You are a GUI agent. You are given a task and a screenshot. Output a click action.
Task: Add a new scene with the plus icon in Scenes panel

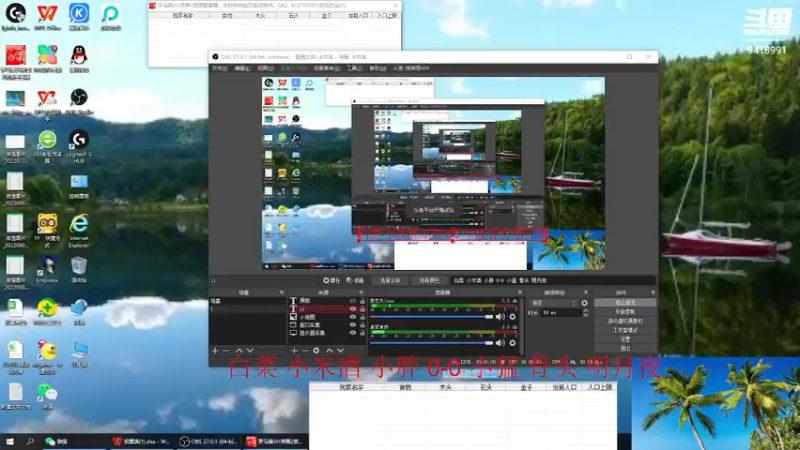tap(215, 351)
